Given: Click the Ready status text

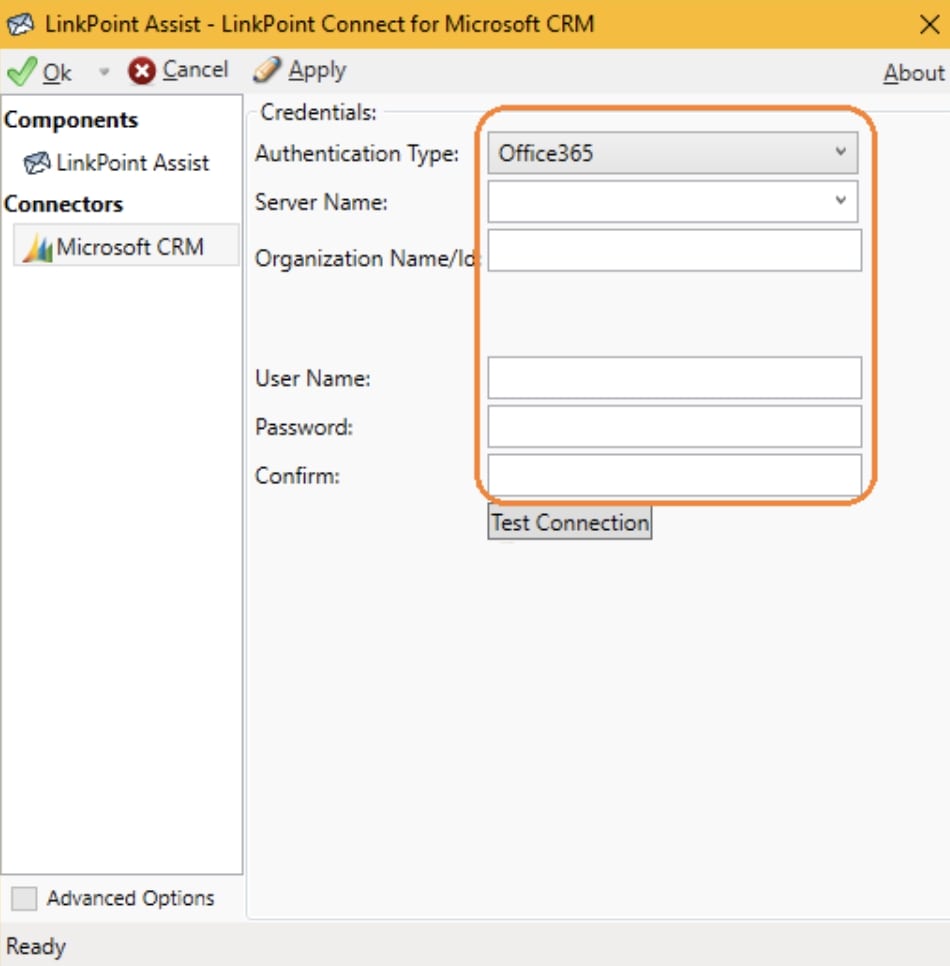Looking at the screenshot, I should click(x=36, y=946).
